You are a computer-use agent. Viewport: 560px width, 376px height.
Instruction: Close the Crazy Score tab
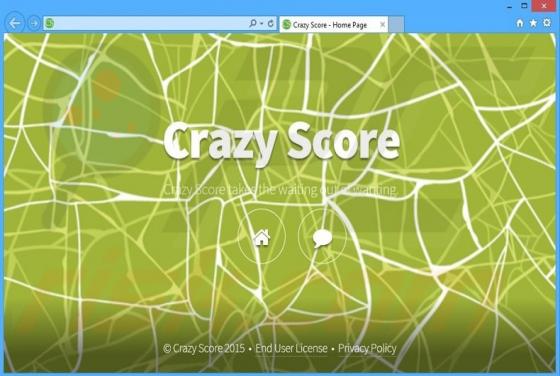click(x=382, y=25)
